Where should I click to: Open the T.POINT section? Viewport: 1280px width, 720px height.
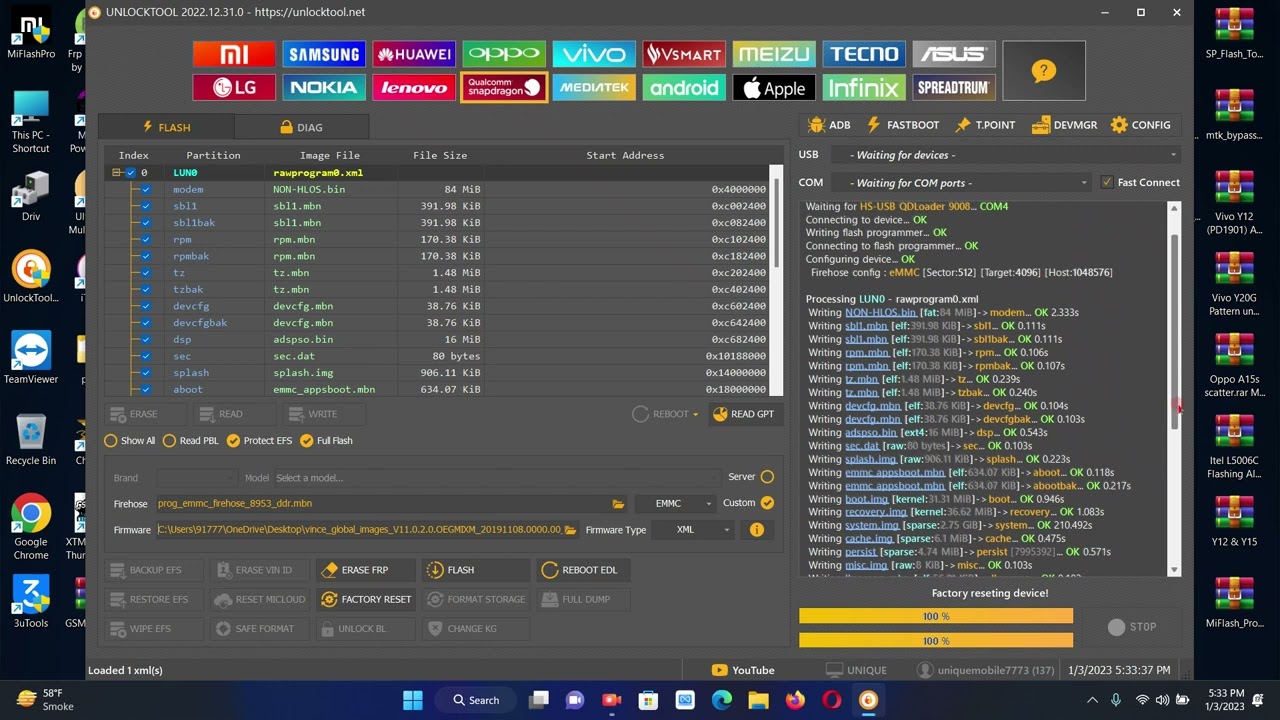click(x=985, y=125)
